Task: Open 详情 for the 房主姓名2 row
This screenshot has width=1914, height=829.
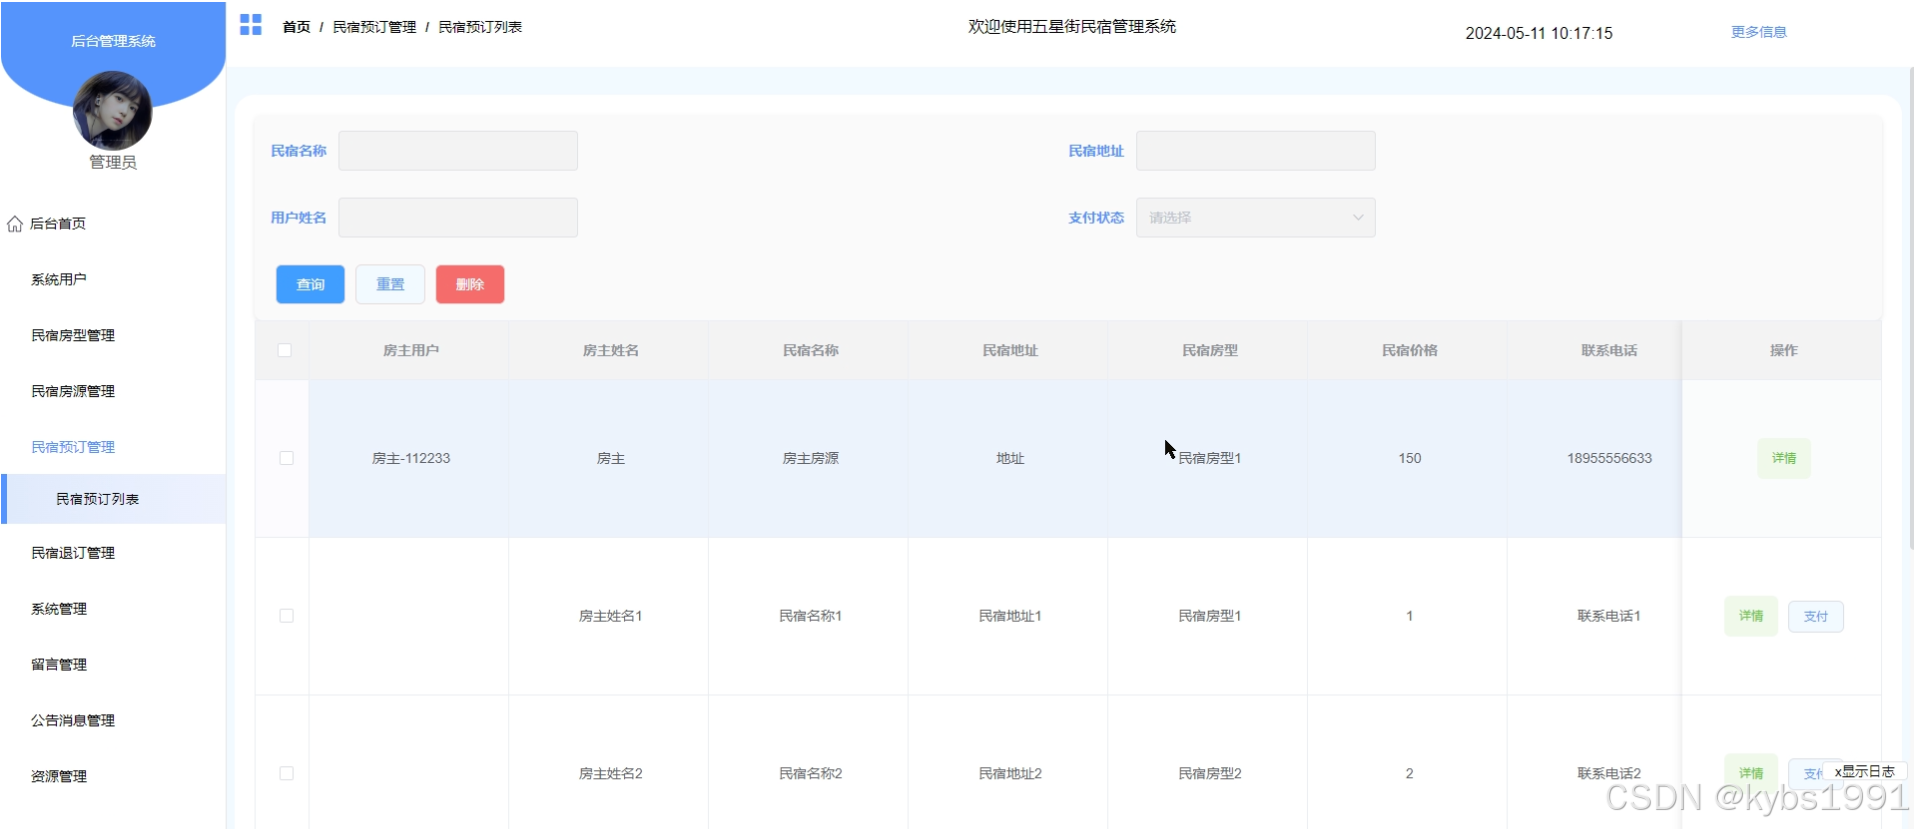Action: (1751, 773)
